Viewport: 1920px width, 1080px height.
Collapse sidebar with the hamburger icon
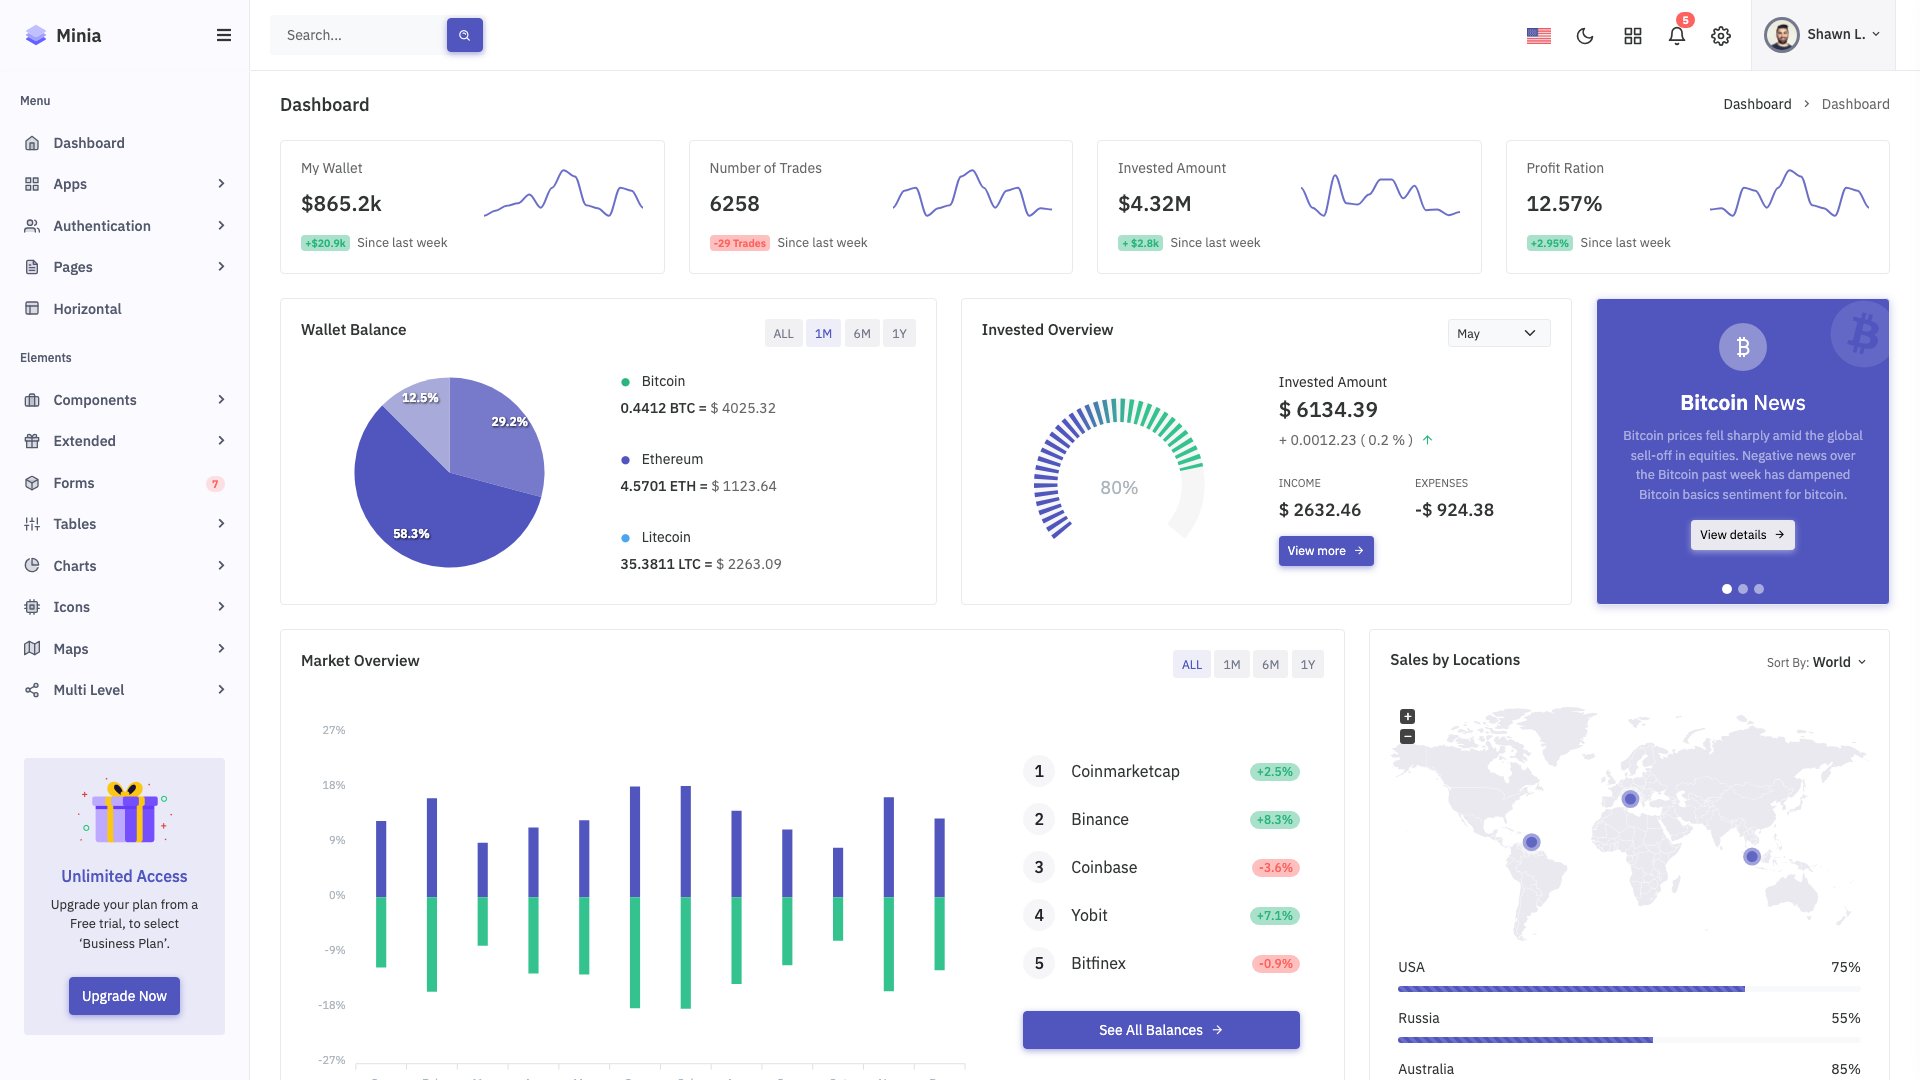pos(224,34)
